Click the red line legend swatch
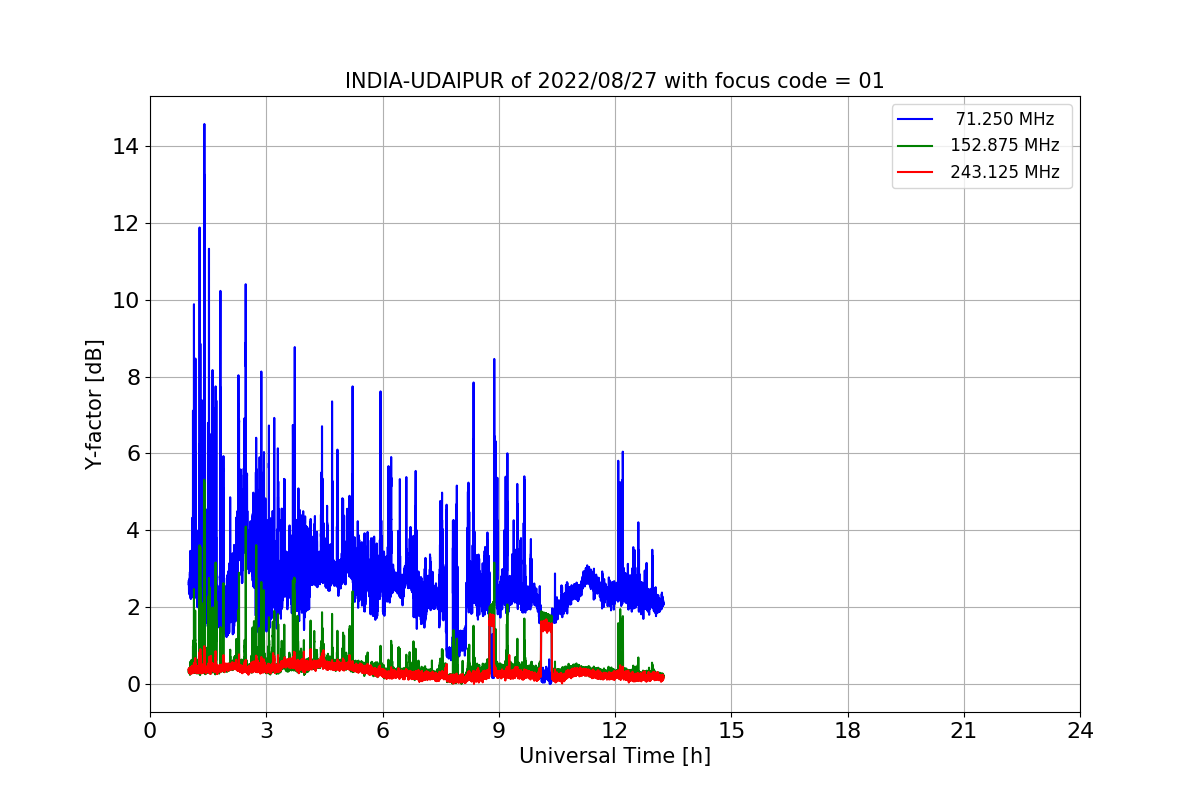Image resolution: width=1200 pixels, height=800 pixels. [915, 172]
